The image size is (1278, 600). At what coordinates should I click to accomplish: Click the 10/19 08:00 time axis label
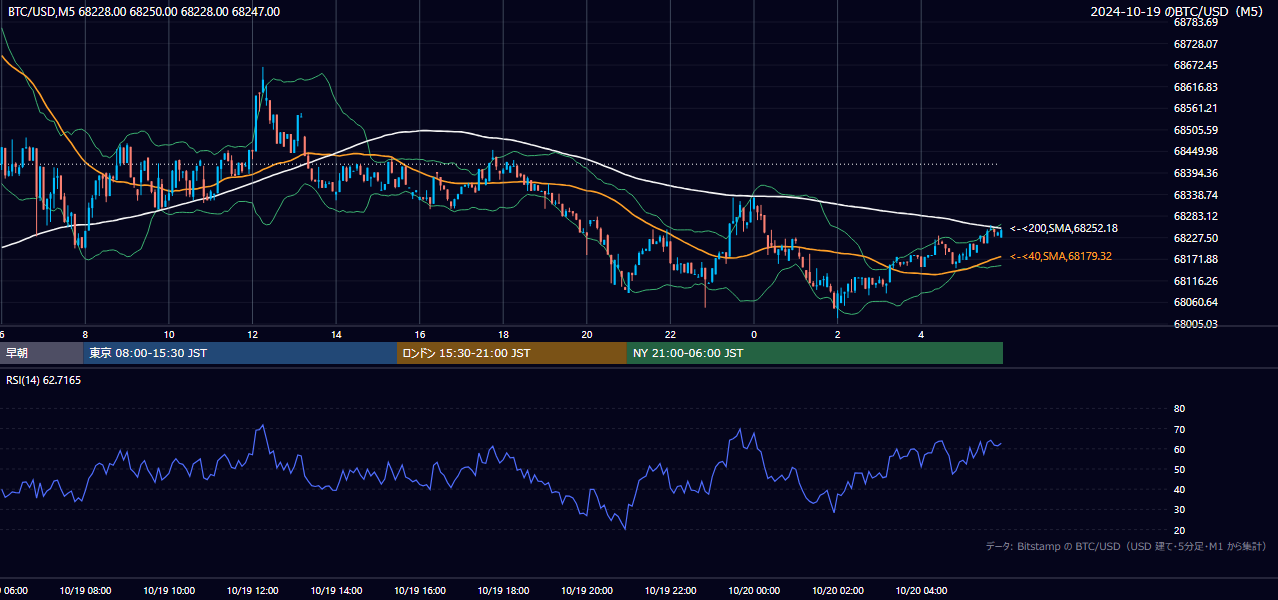(x=85, y=591)
